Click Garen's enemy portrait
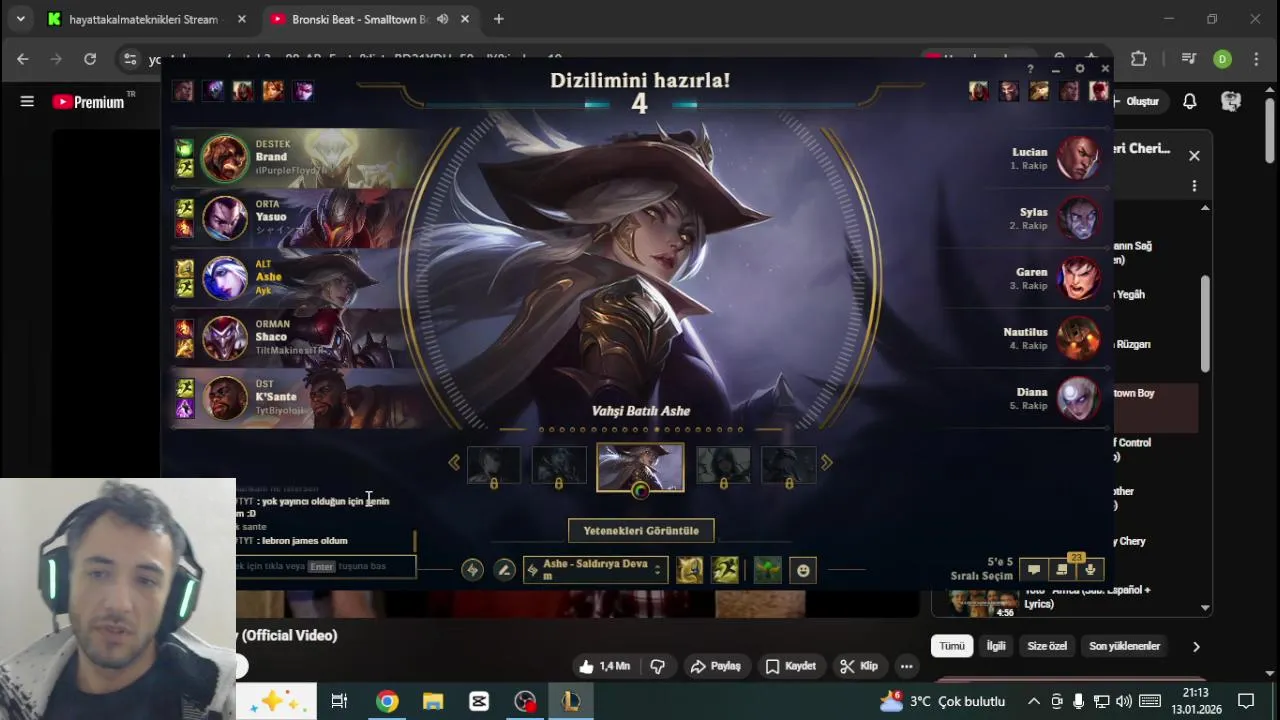 (x=1078, y=278)
